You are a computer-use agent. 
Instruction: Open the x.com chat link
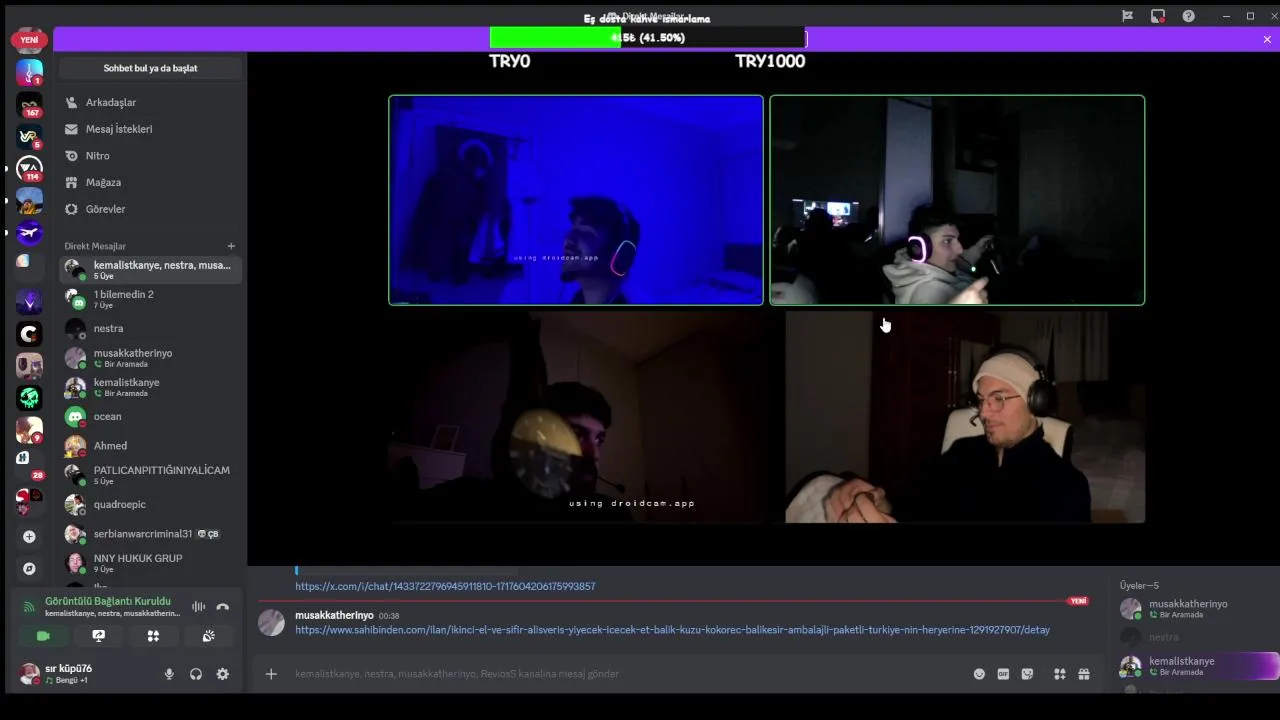445,586
